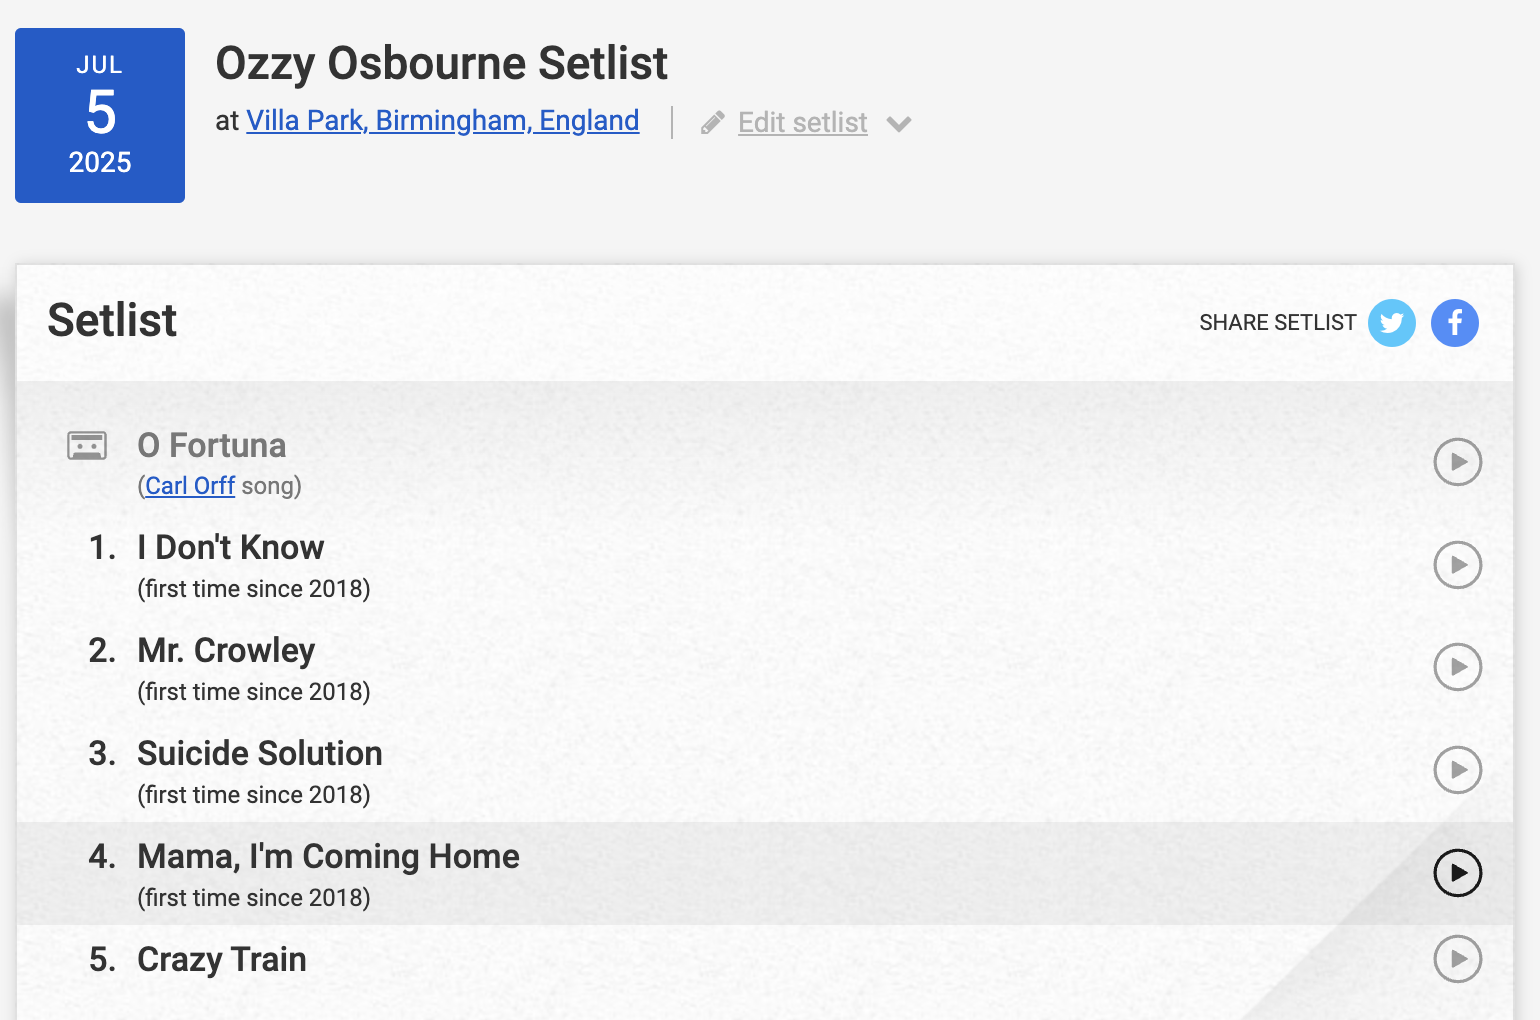This screenshot has width=1540, height=1020.
Task: Select the Suicide Solution song title
Action: click(260, 753)
